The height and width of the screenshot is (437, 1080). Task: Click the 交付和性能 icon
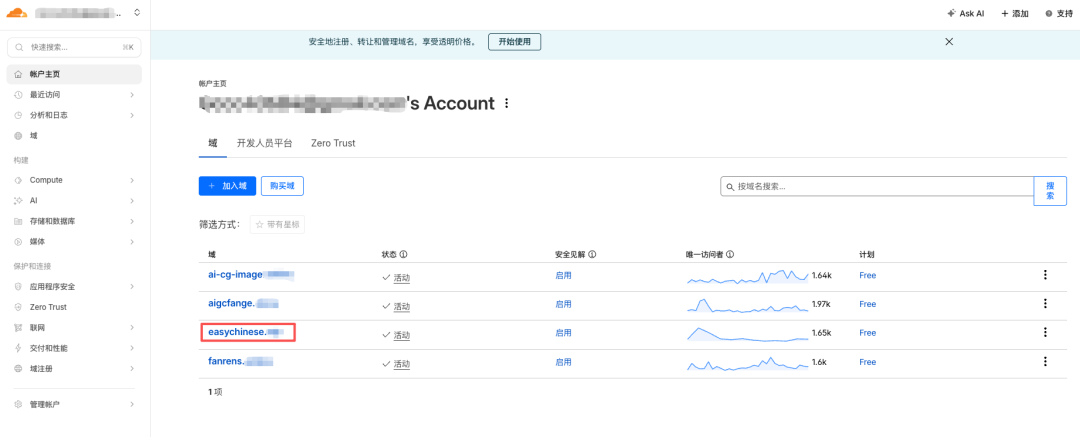(18, 348)
